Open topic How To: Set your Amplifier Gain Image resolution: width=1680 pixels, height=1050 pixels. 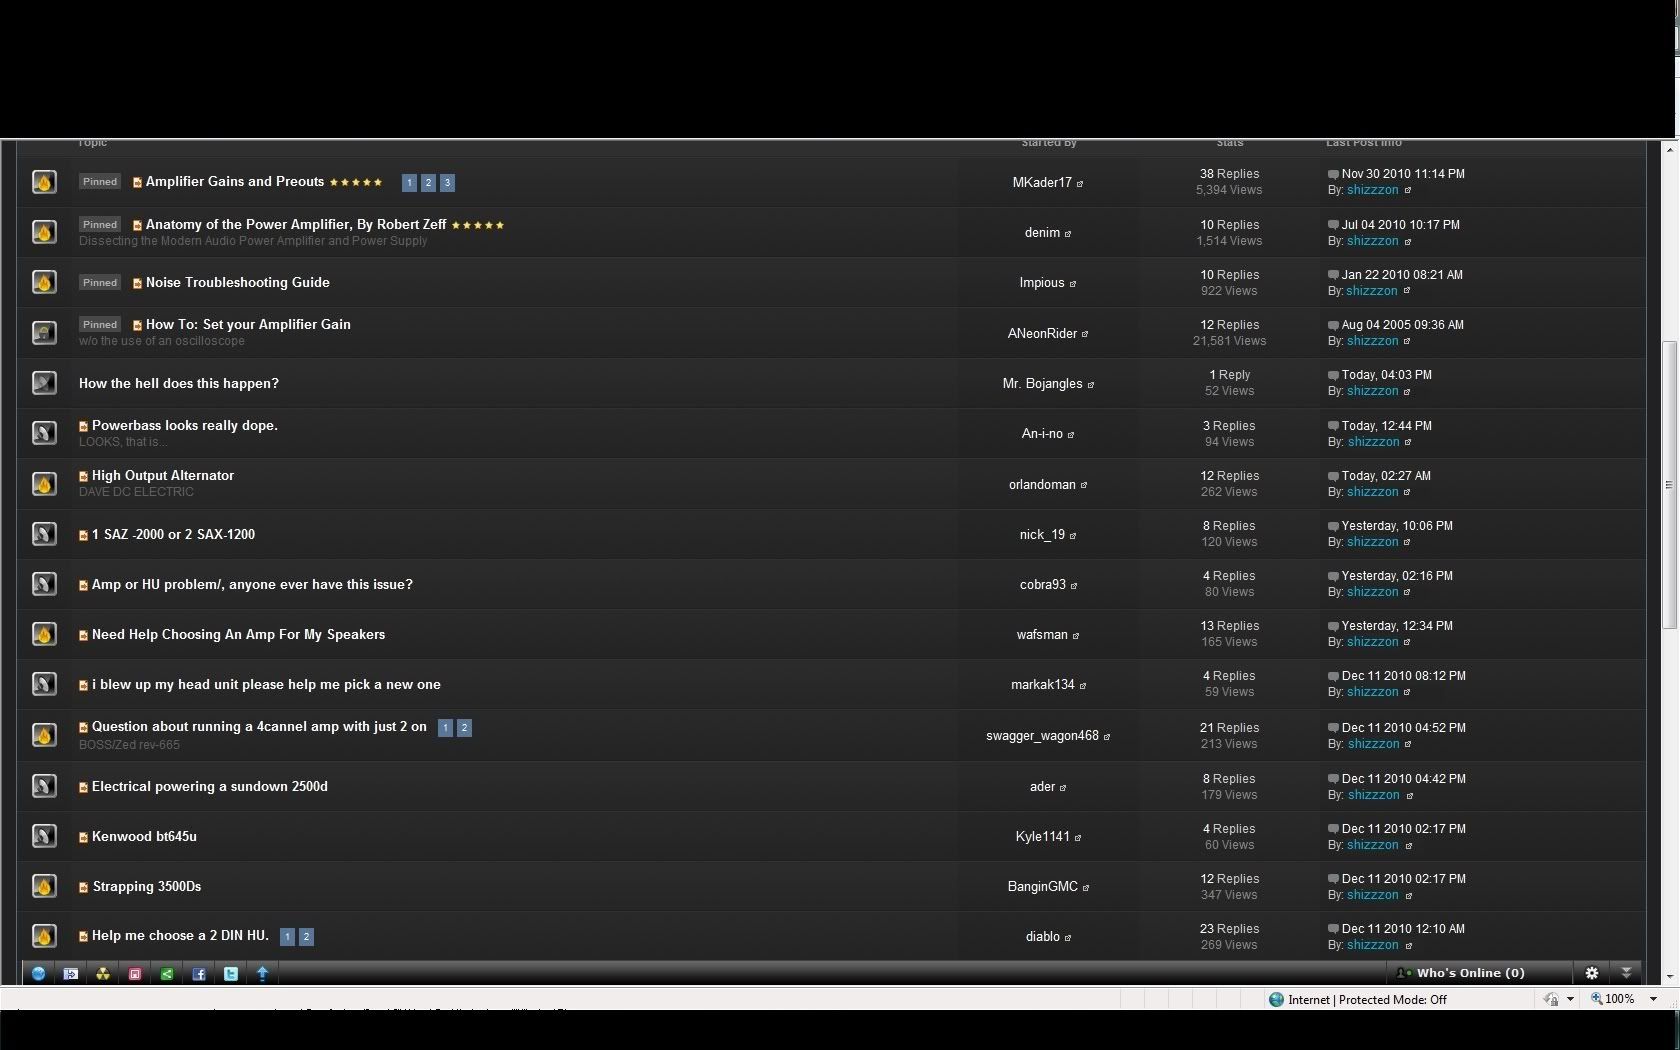pos(248,324)
